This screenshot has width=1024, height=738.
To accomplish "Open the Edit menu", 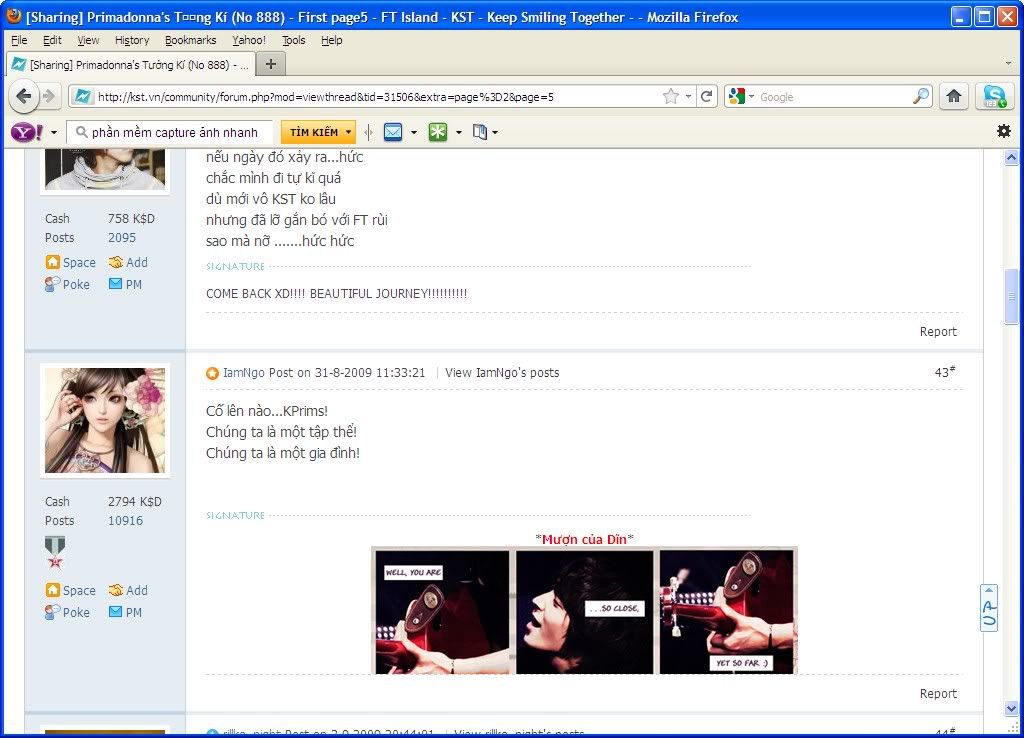I will [52, 40].
